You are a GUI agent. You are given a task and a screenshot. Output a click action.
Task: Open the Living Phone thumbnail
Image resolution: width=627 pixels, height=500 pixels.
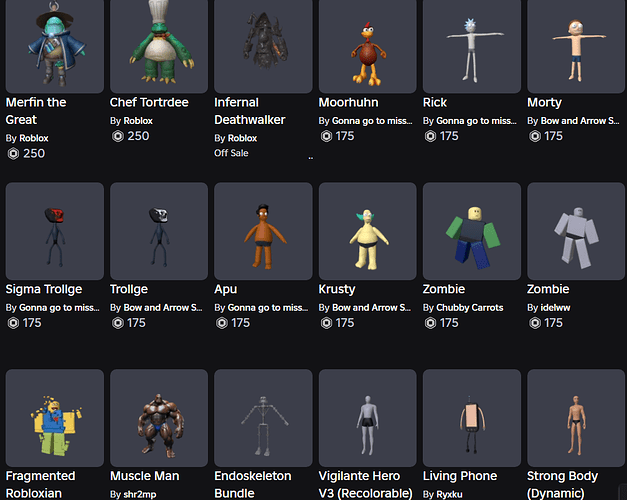(x=472, y=418)
